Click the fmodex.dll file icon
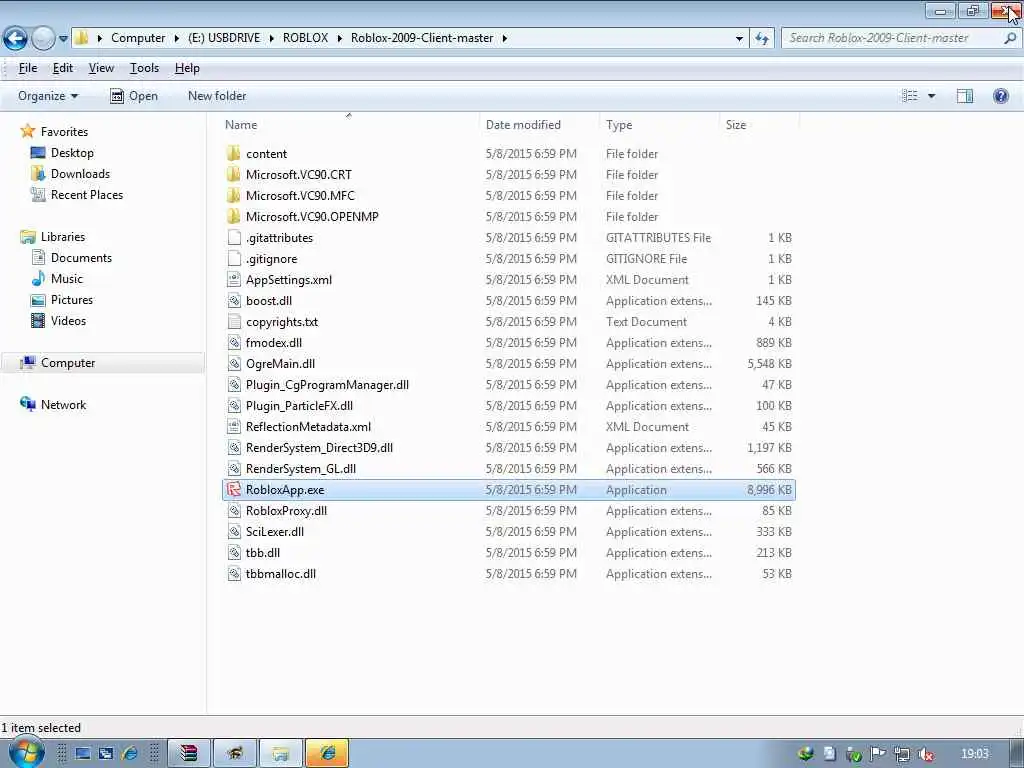This screenshot has width=1024, height=768. (x=234, y=342)
